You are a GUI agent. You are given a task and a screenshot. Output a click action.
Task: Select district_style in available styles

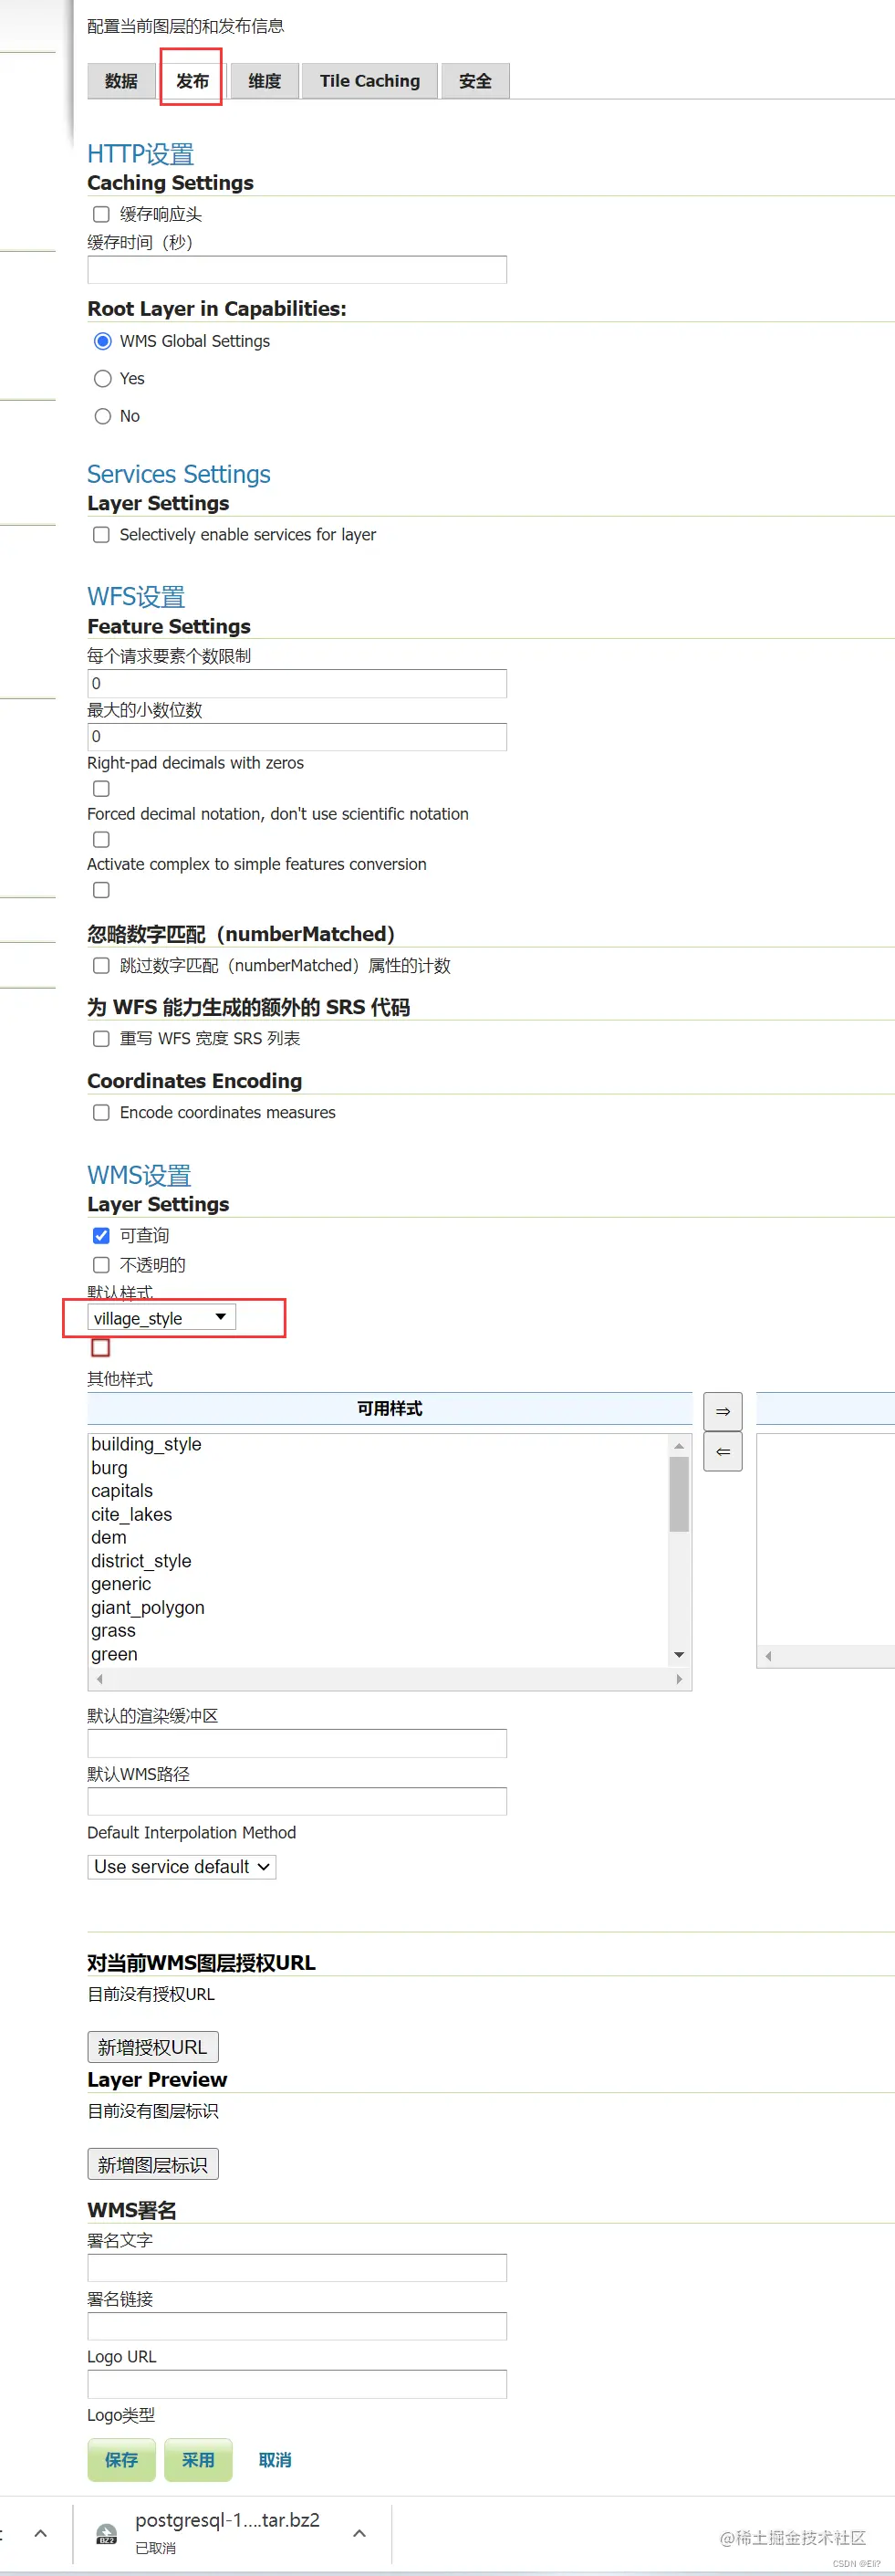141,1561
